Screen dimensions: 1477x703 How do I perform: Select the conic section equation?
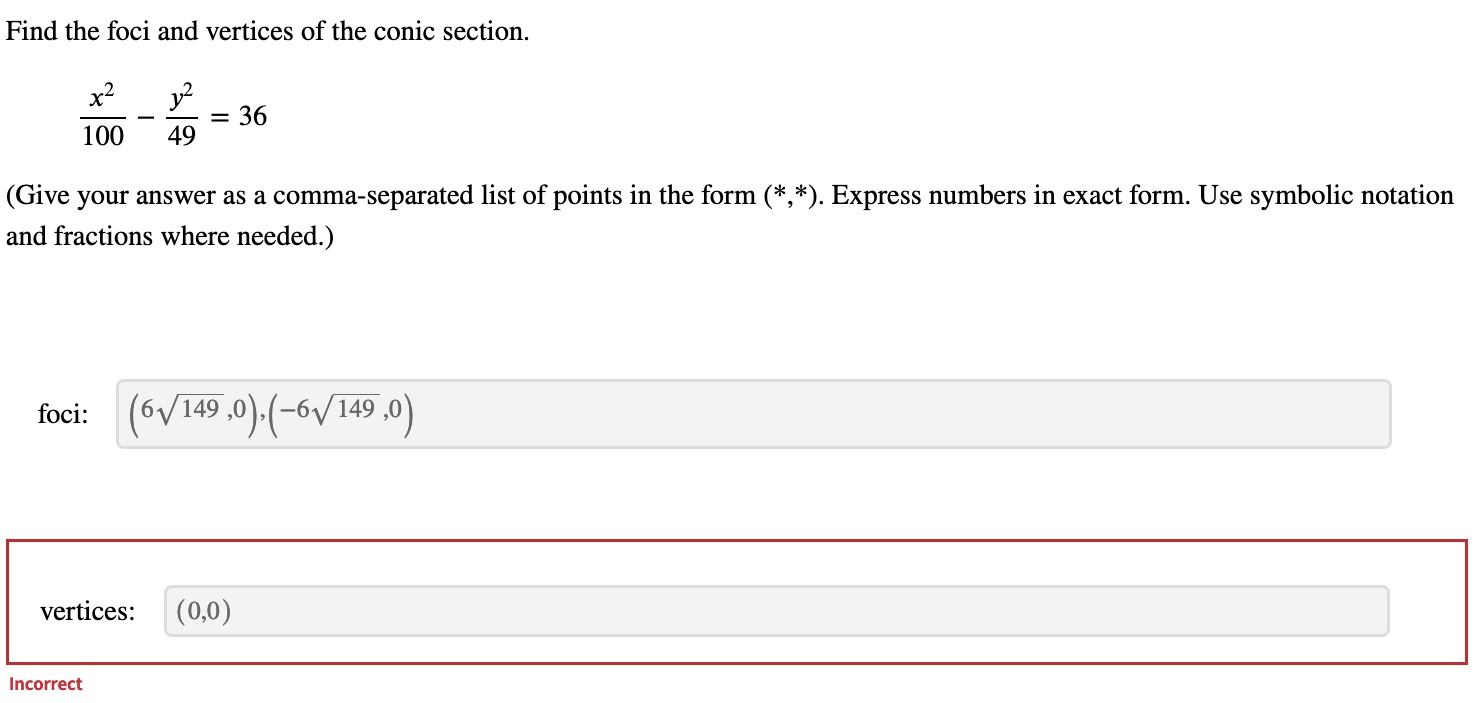172,114
